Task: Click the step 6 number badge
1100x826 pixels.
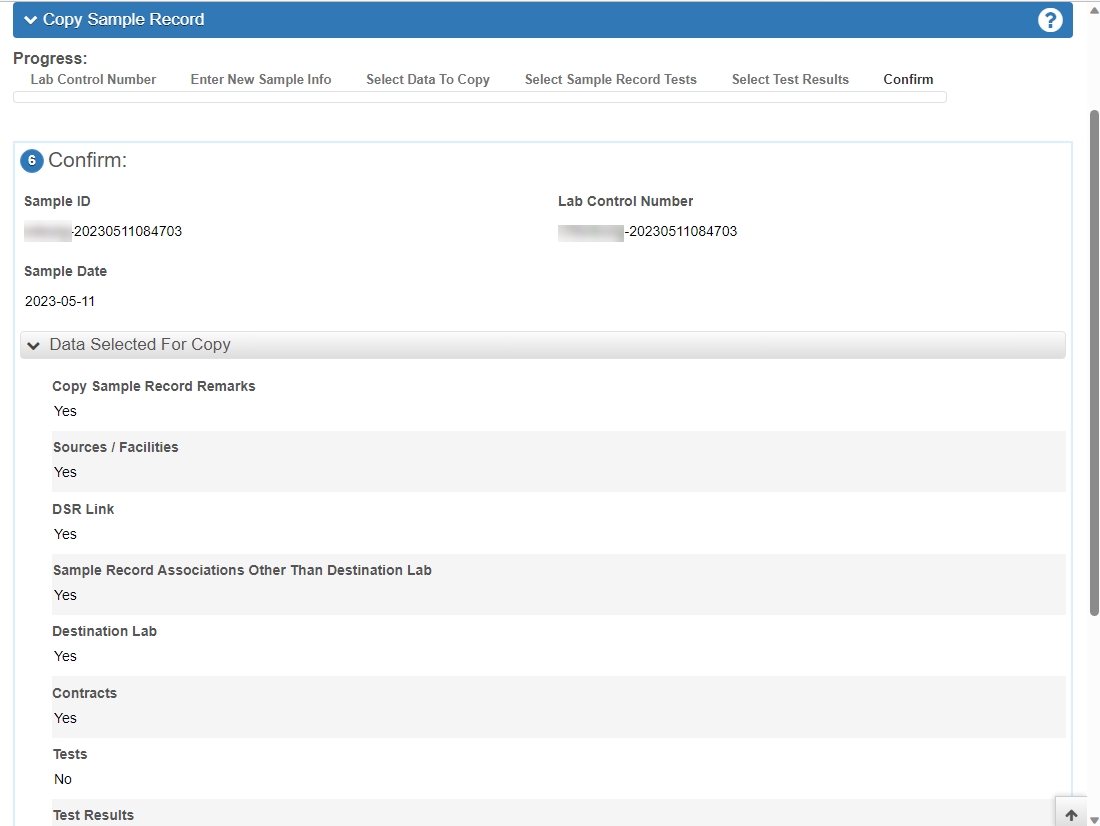Action: 32,161
